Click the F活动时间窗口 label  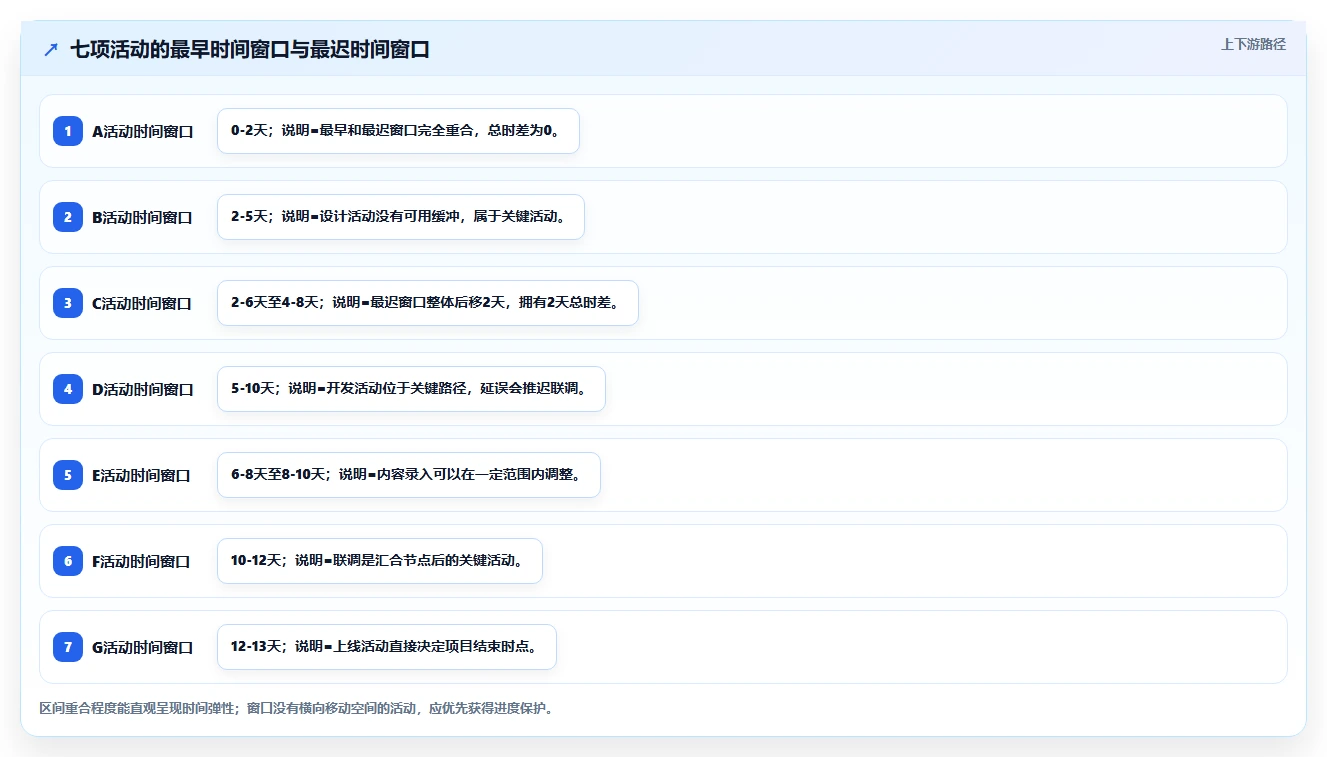[x=141, y=561]
